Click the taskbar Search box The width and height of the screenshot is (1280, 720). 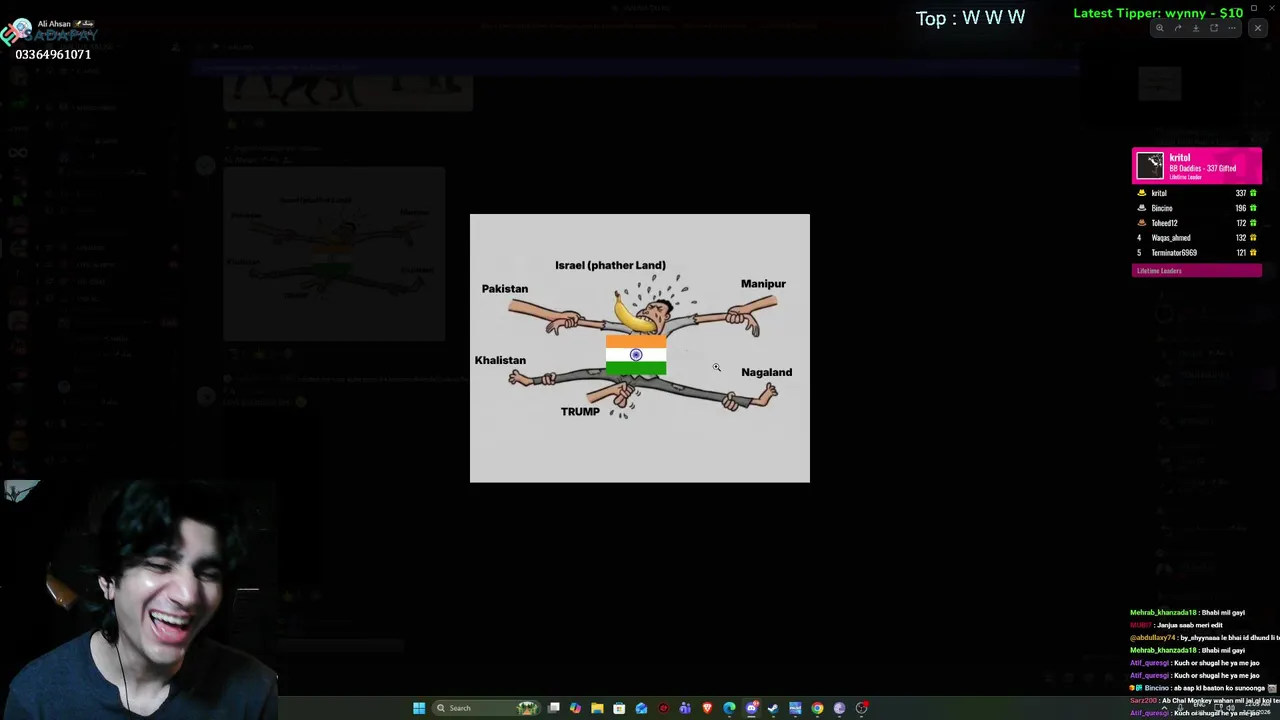486,708
